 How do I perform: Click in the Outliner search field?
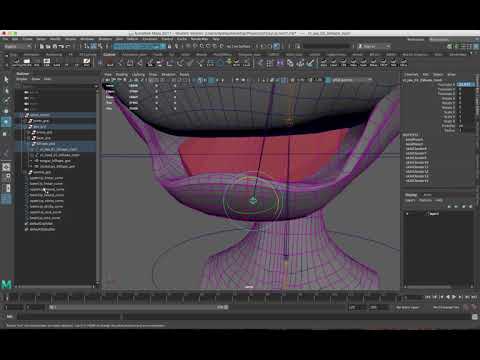click(x=57, y=86)
